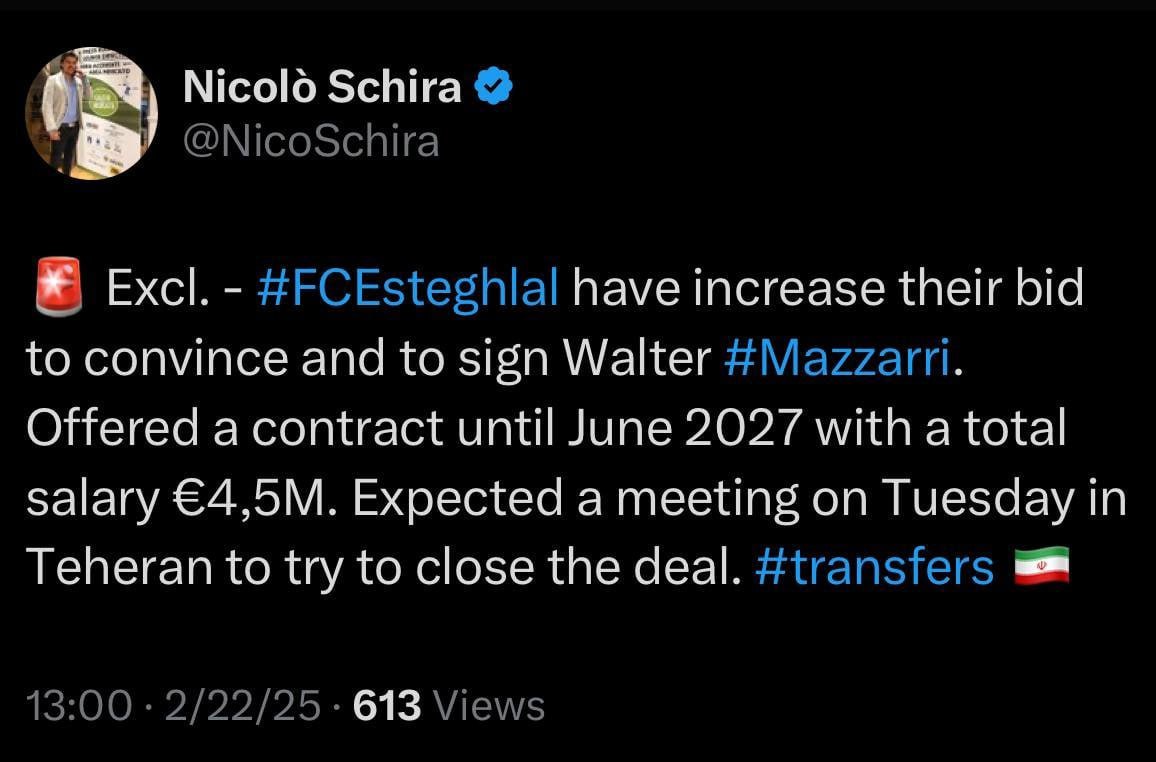The image size is (1156, 762).
Task: Open the #FCEsteghlal hashtag
Action: point(408,288)
